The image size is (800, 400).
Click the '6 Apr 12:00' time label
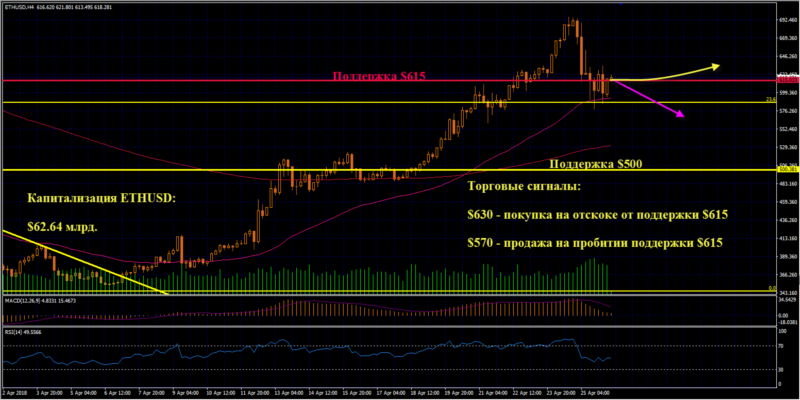tap(116, 394)
